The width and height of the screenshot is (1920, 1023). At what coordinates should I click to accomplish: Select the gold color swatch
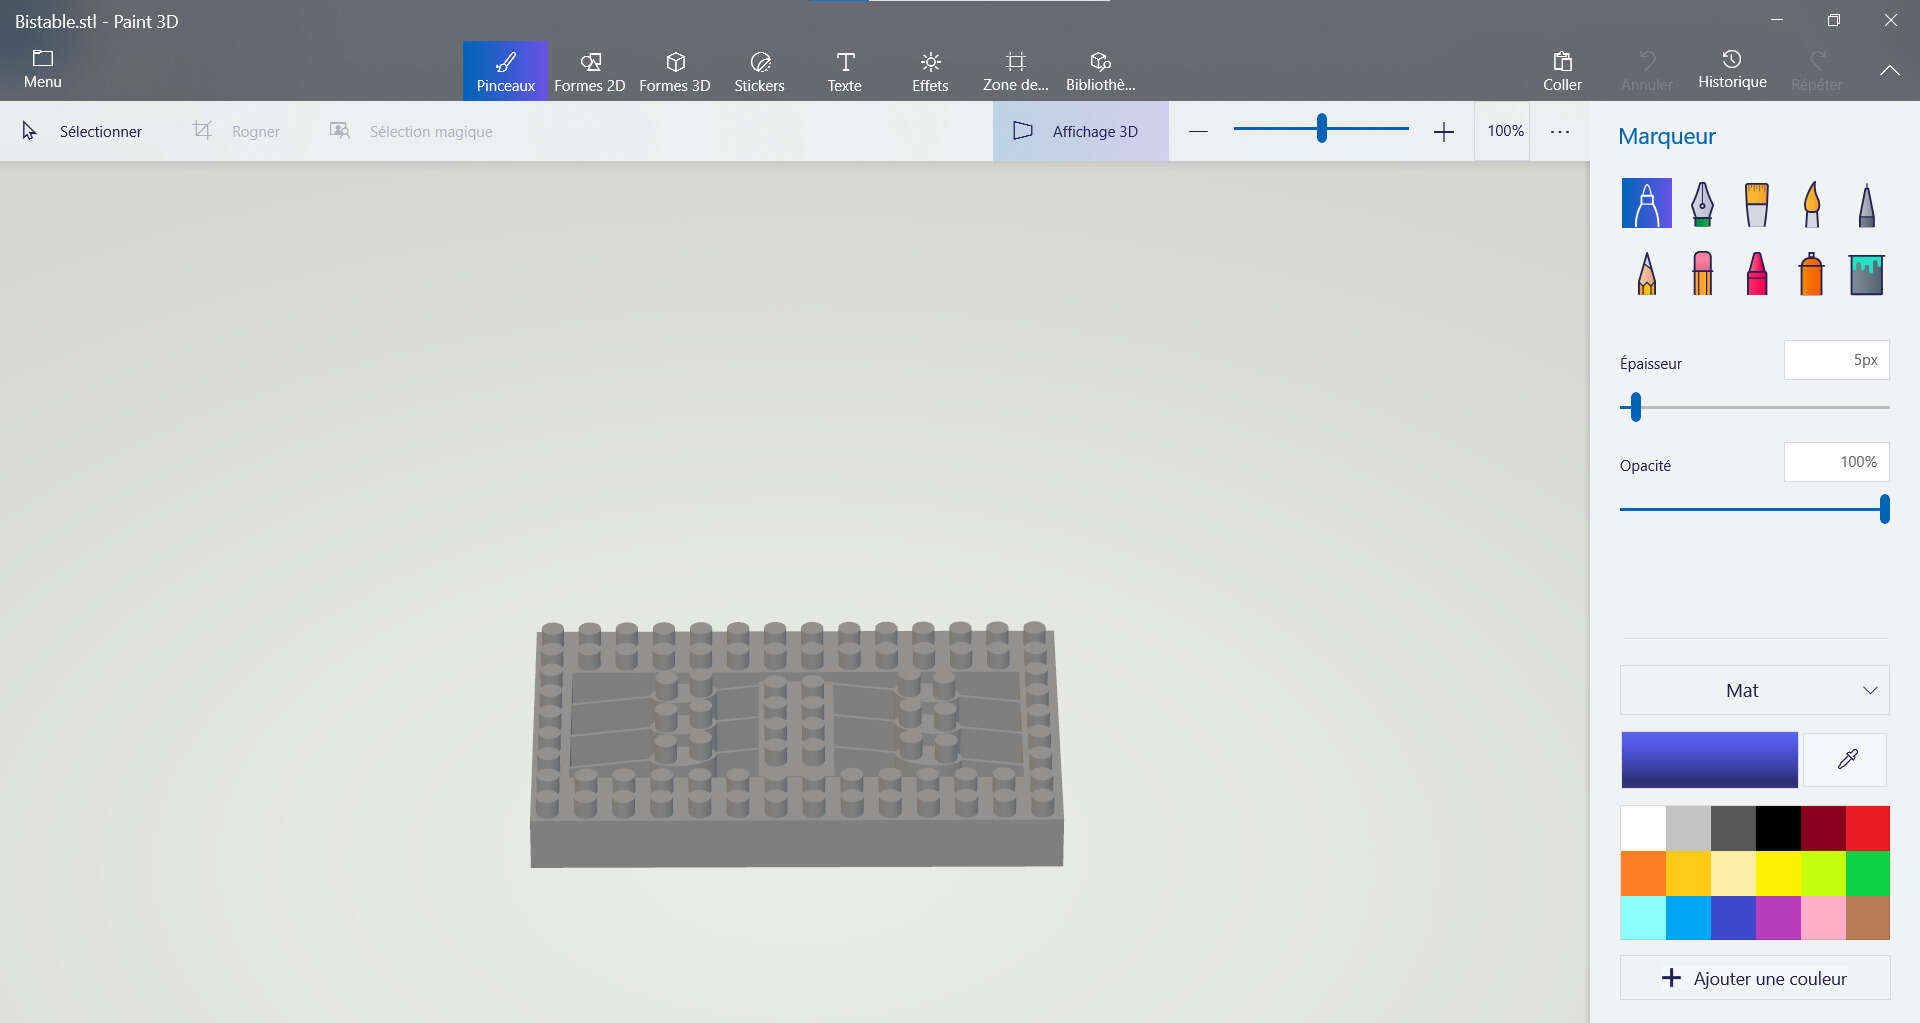(1688, 873)
